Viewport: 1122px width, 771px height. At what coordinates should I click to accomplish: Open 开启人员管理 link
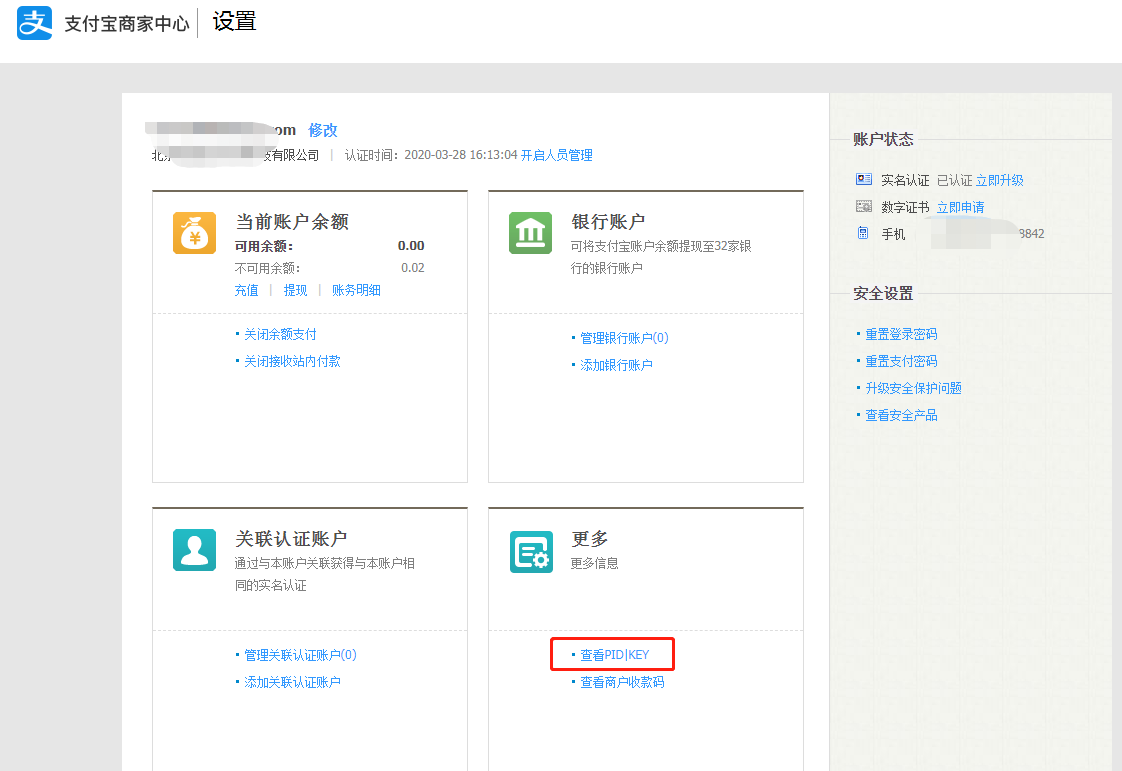[x=556, y=155]
